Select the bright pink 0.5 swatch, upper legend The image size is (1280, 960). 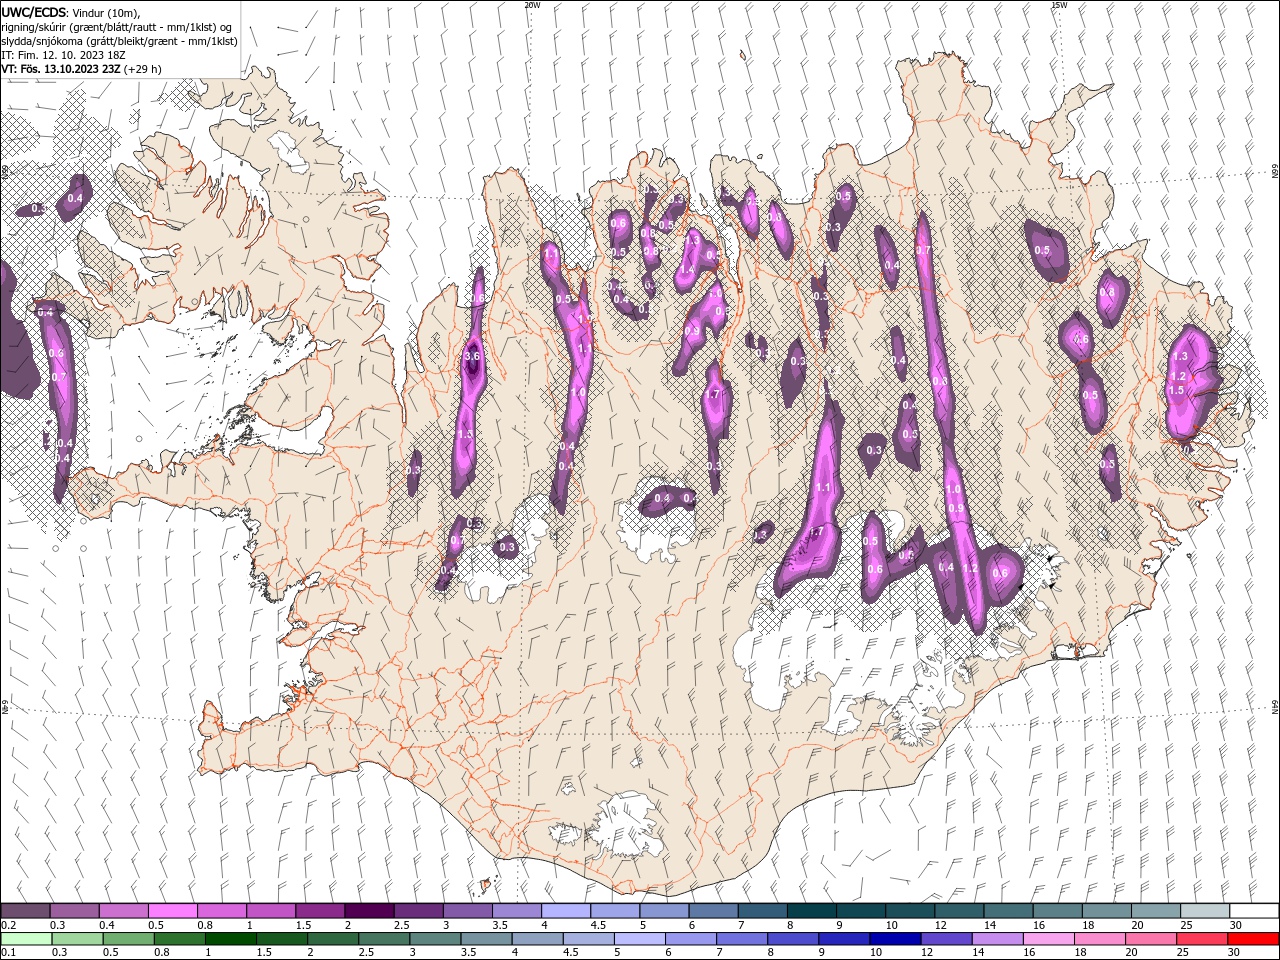172,911
